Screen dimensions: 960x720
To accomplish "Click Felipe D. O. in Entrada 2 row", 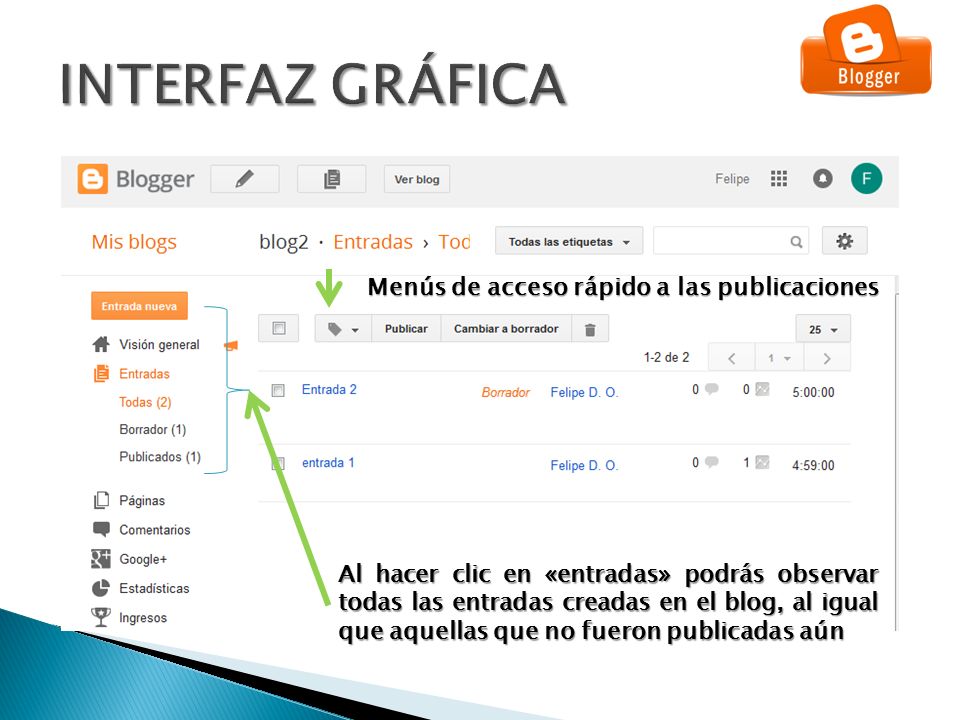I will [584, 392].
